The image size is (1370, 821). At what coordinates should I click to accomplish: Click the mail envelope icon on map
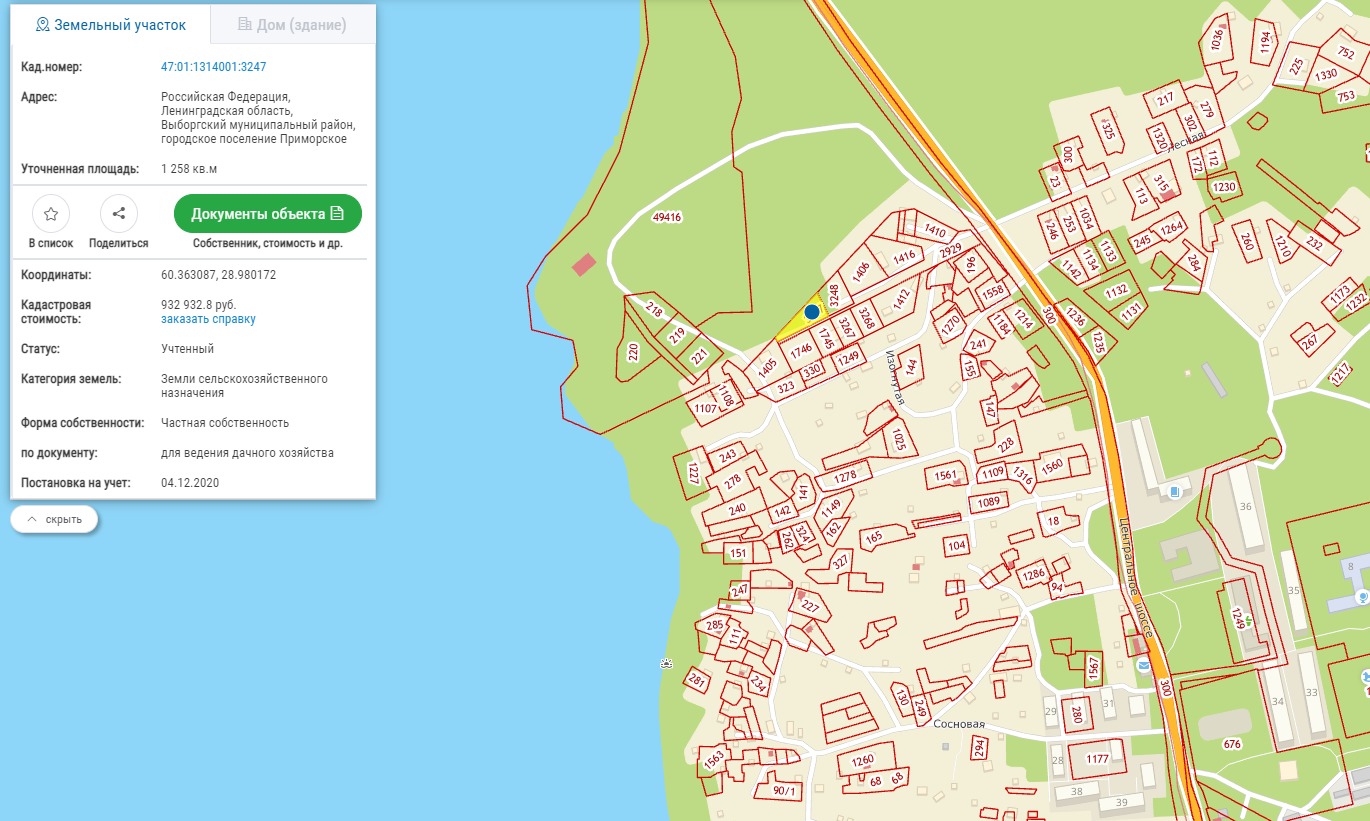(x=1144, y=665)
